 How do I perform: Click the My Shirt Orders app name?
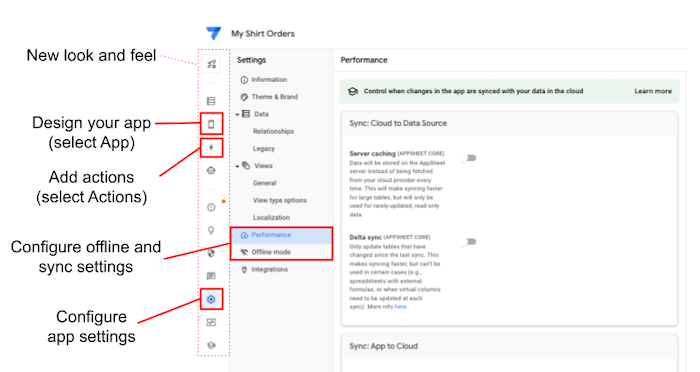pyautogui.click(x=263, y=33)
